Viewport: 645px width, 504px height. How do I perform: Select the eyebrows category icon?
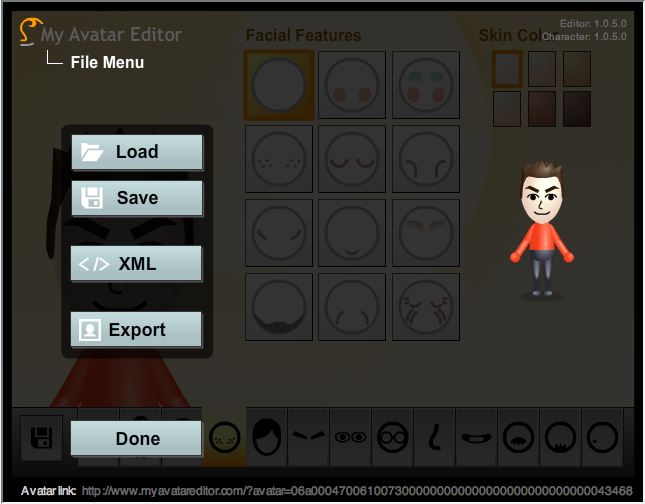(x=309, y=437)
